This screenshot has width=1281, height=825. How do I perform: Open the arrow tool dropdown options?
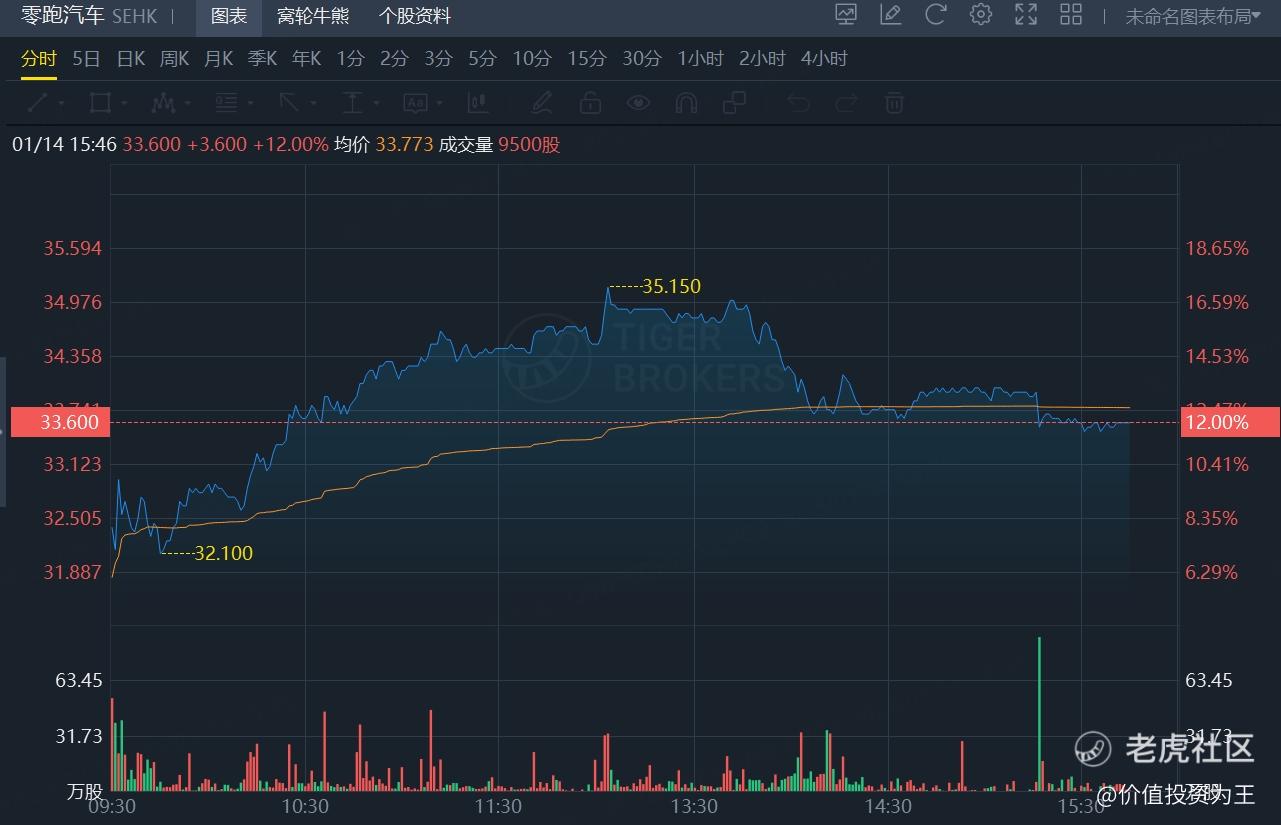click(308, 103)
